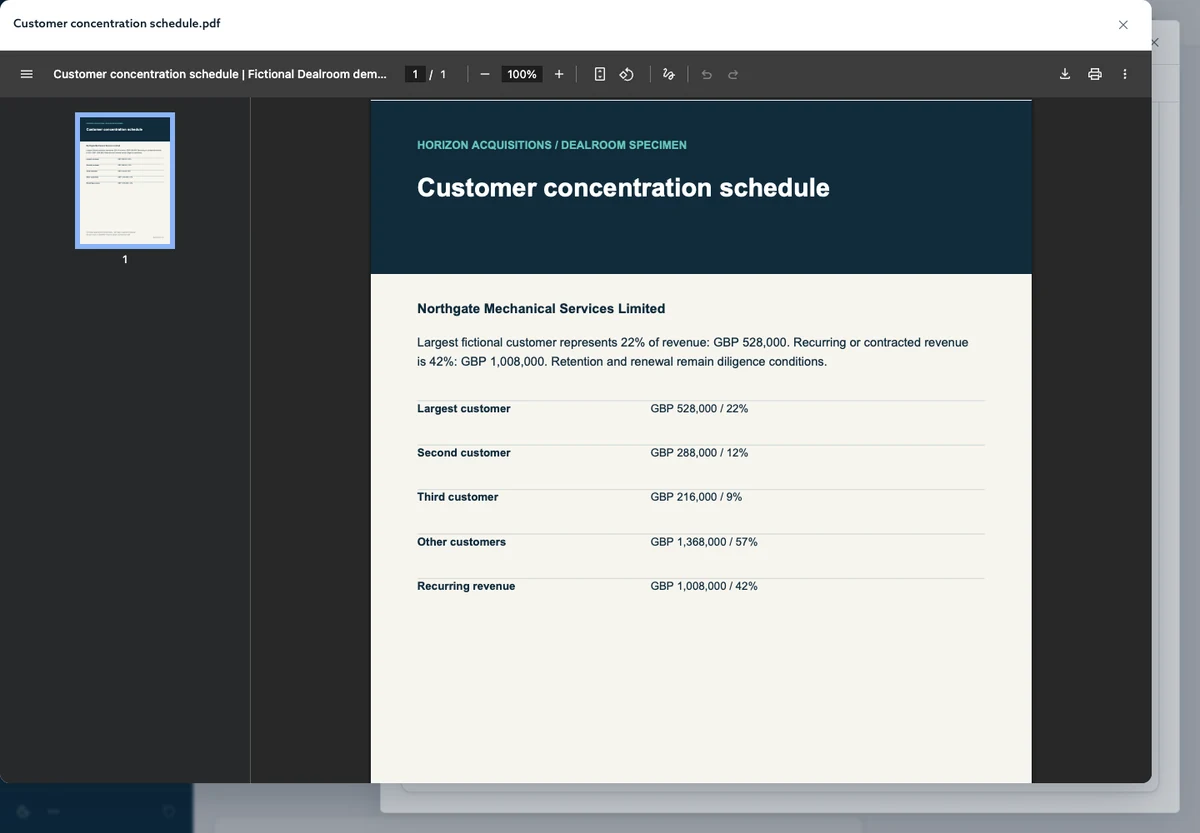The width and height of the screenshot is (1200, 833).
Task: Toggle the PDF sidebar menu icon
Action: tap(27, 74)
